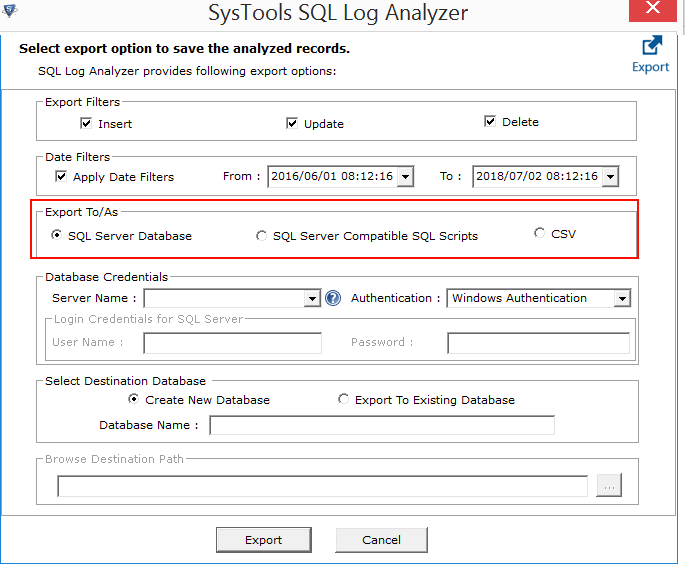Click the Windows Authentication selected value
The height and width of the screenshot is (564, 685).
[519, 298]
